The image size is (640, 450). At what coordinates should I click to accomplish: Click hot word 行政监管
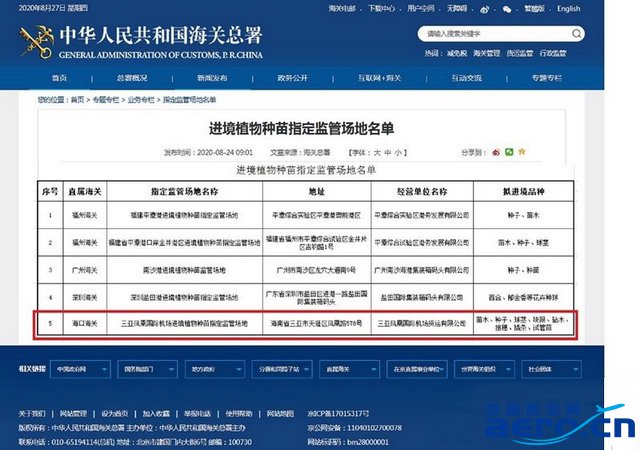[x=553, y=53]
